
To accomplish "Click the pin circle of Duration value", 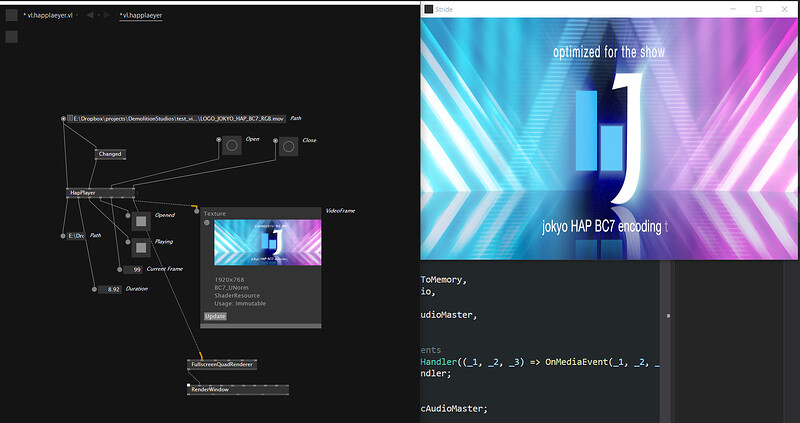I will [x=94, y=289].
